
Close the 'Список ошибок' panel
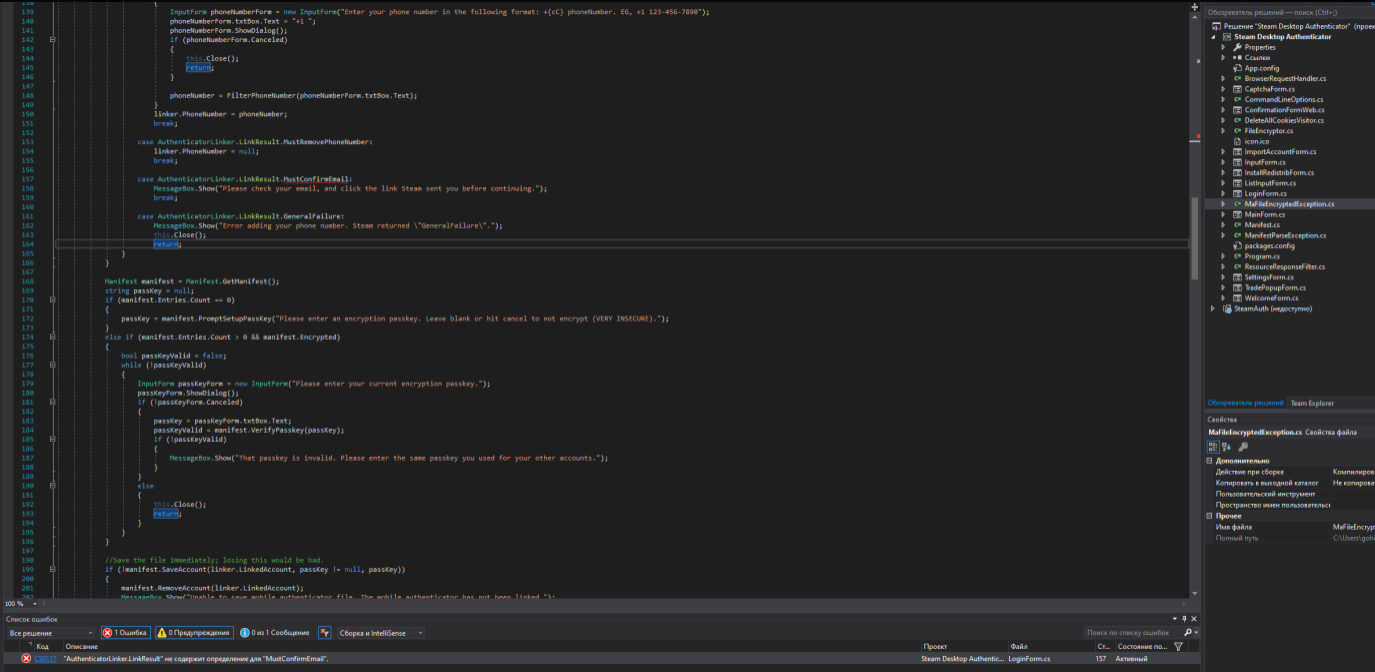1194,620
